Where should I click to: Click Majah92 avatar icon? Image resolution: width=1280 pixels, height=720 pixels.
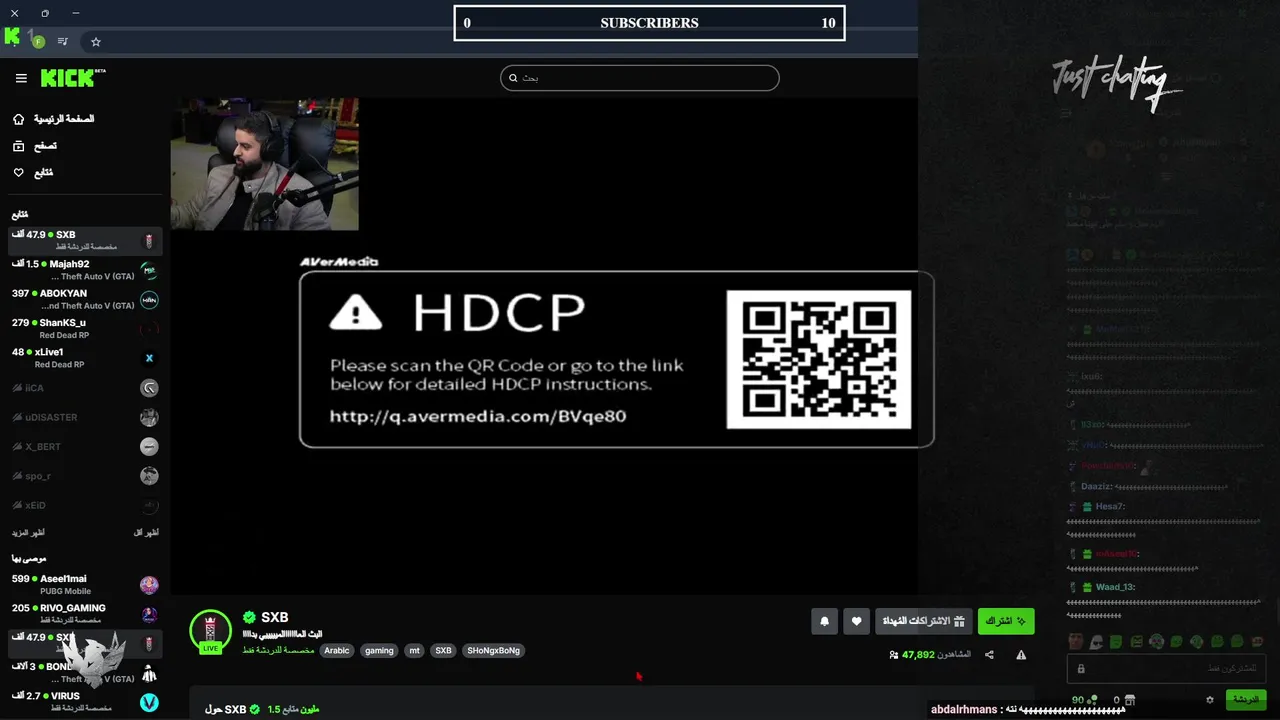149,271
